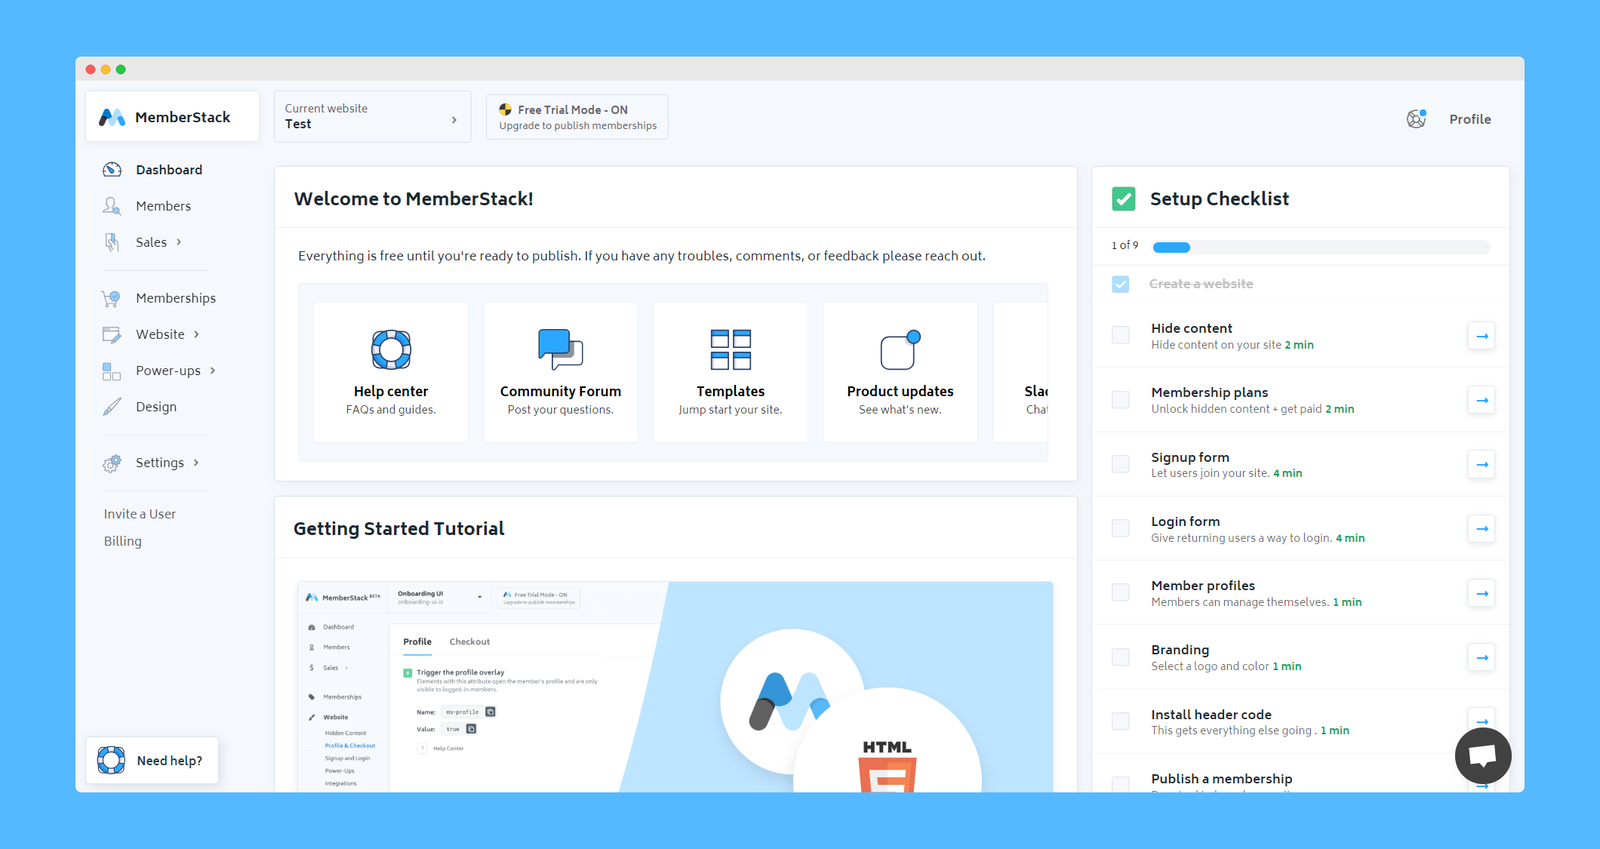This screenshot has width=1600, height=849.
Task: Click the '1 of 9' progress text
Action: [1125, 245]
